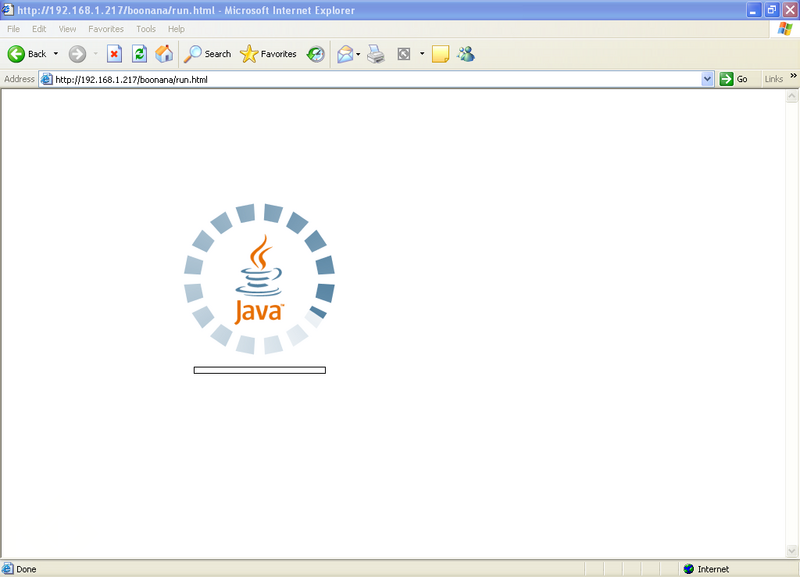800x577 pixels.
Task: Expand the address bar dropdown list
Action: point(707,79)
